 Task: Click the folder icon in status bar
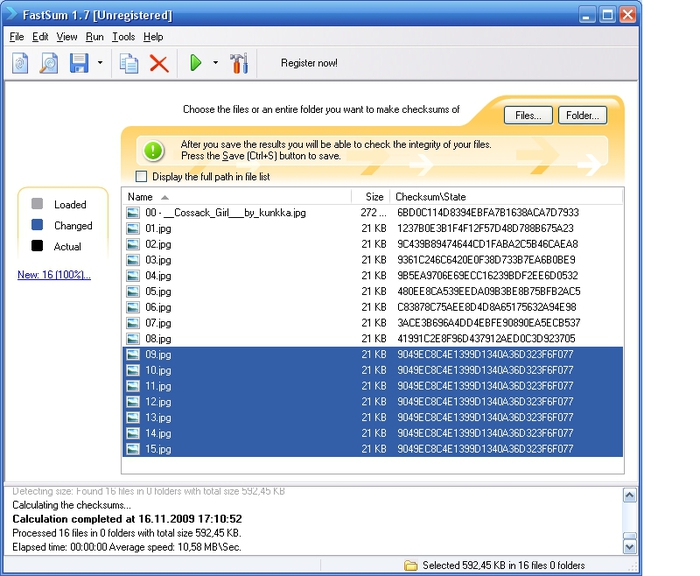410,565
